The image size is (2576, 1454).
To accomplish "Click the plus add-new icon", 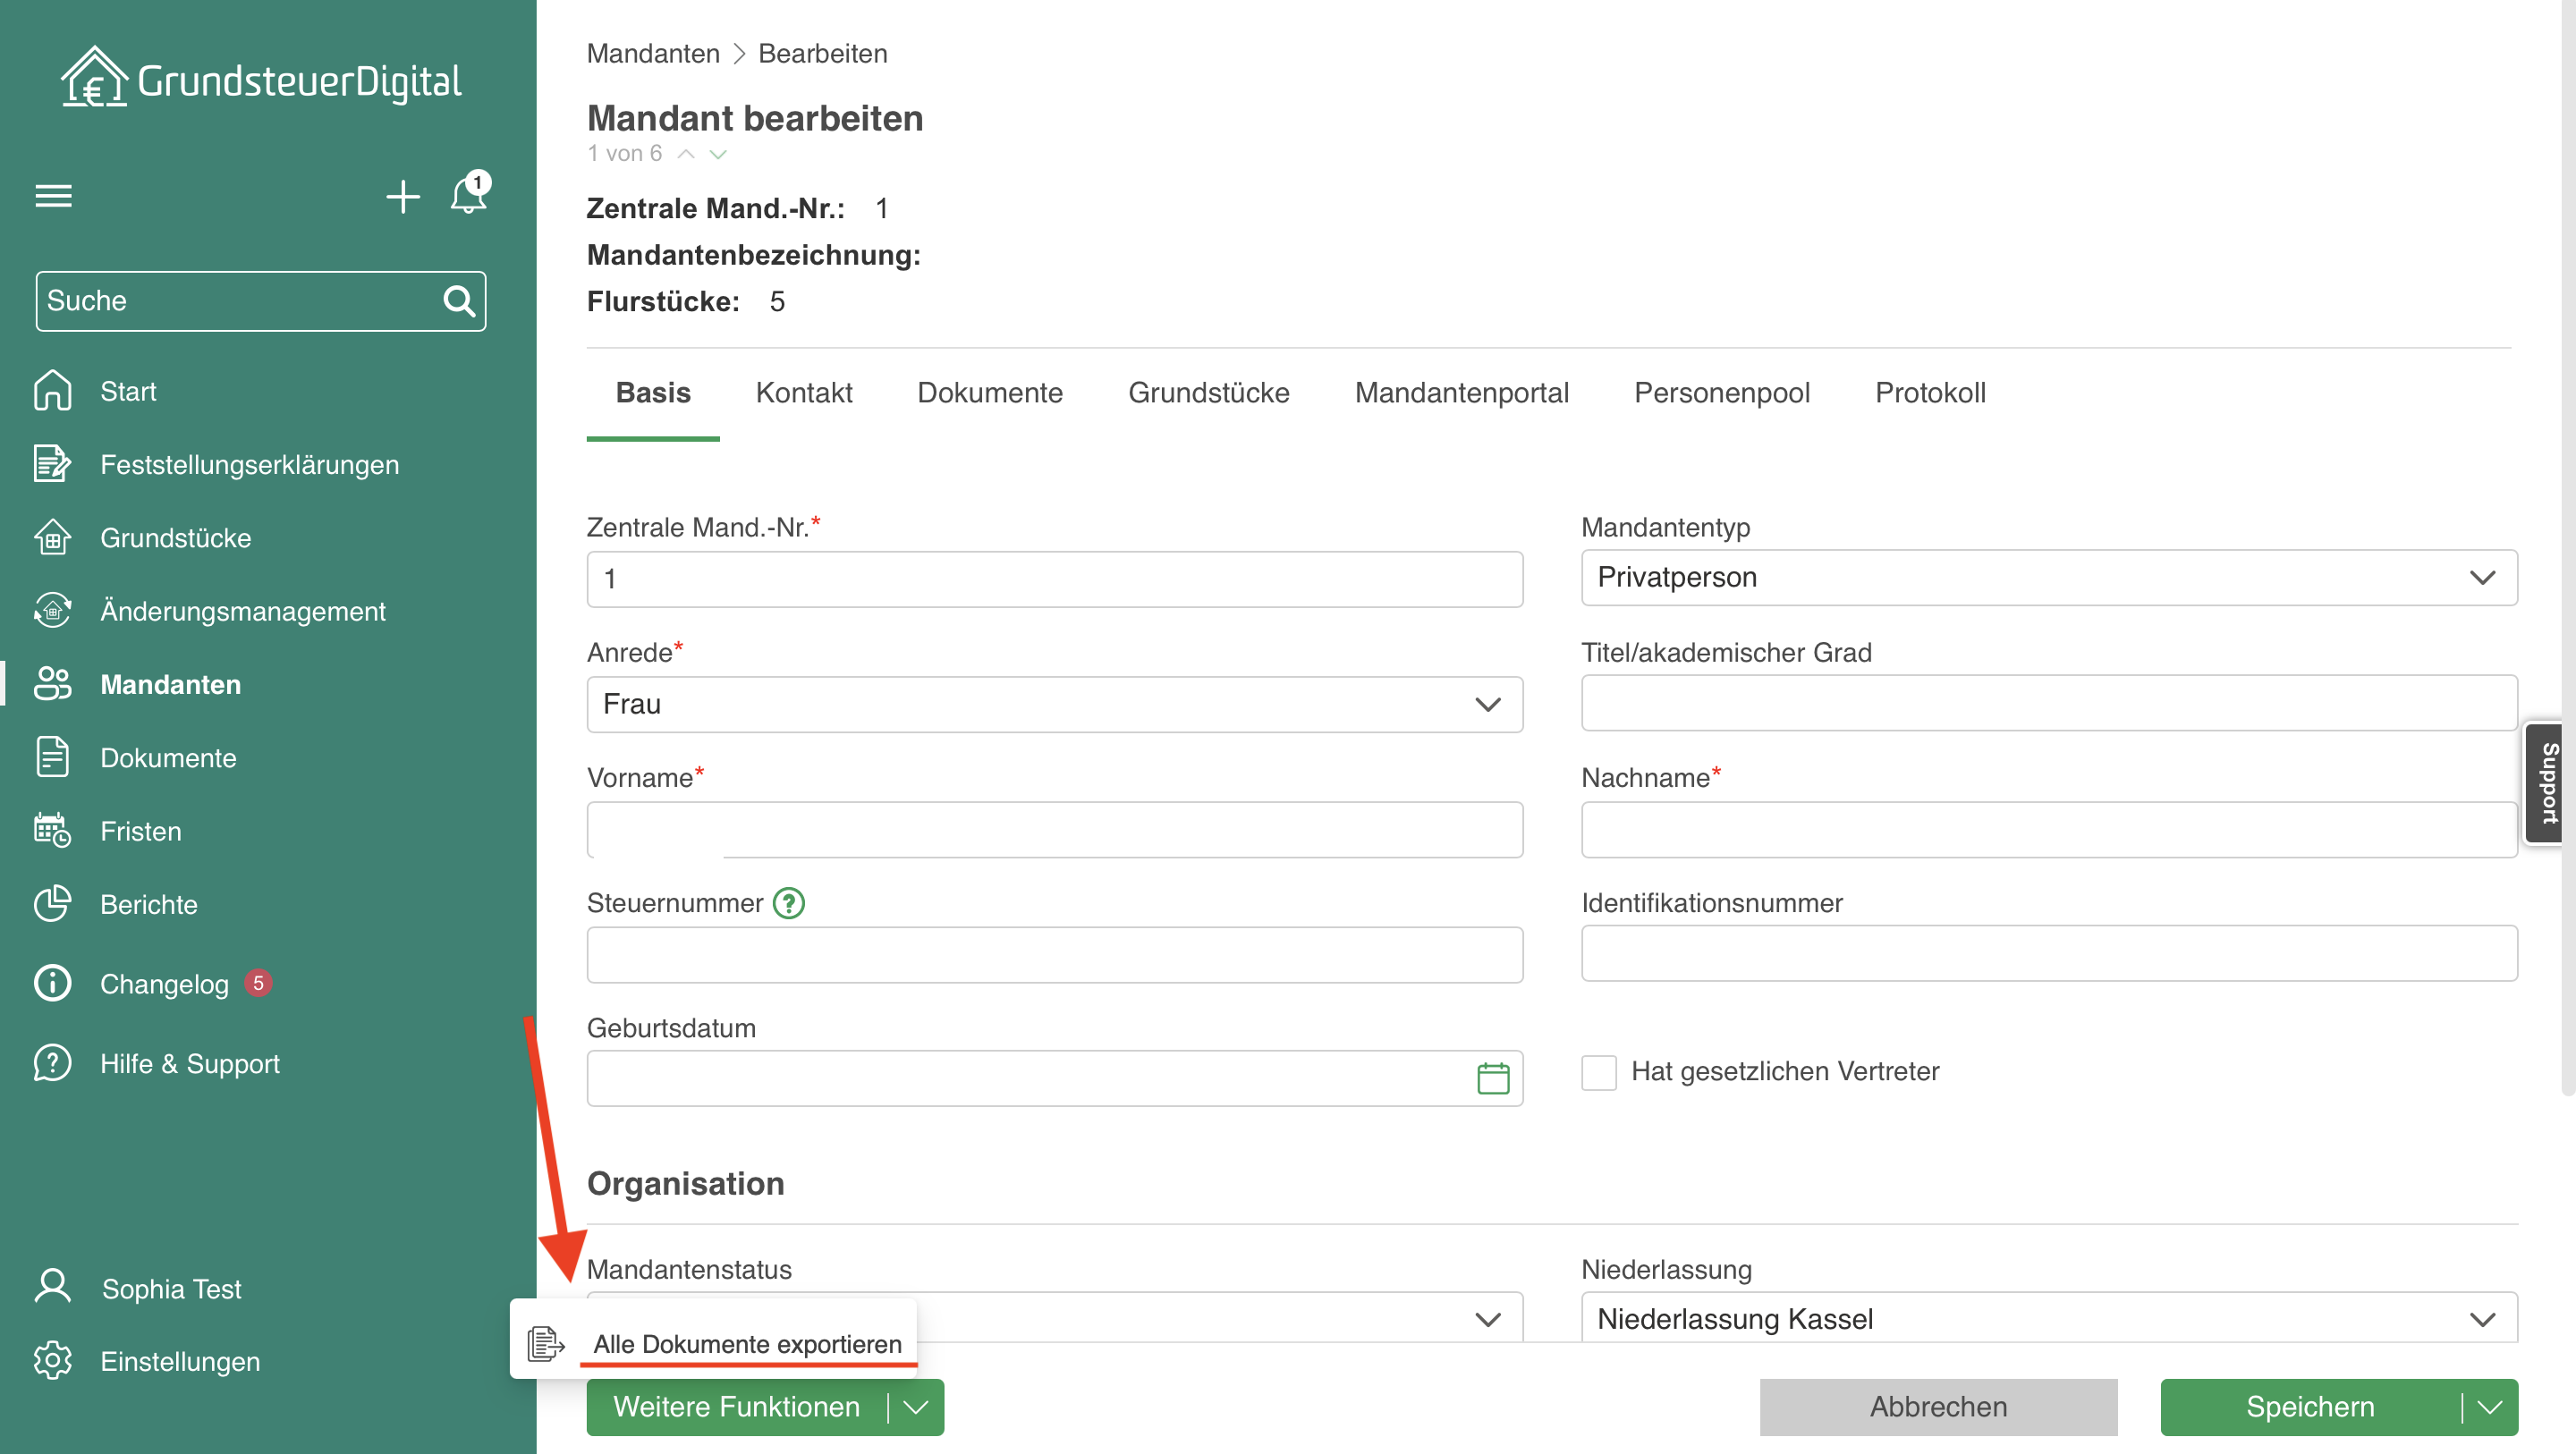I will [403, 196].
